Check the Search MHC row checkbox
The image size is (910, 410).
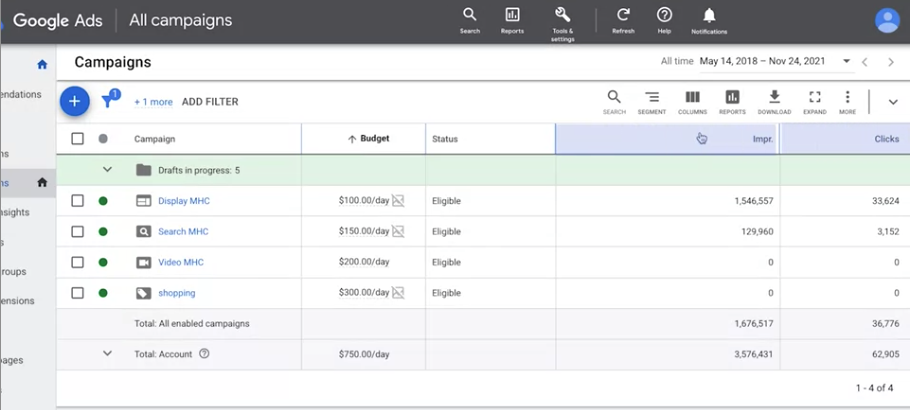(x=77, y=232)
